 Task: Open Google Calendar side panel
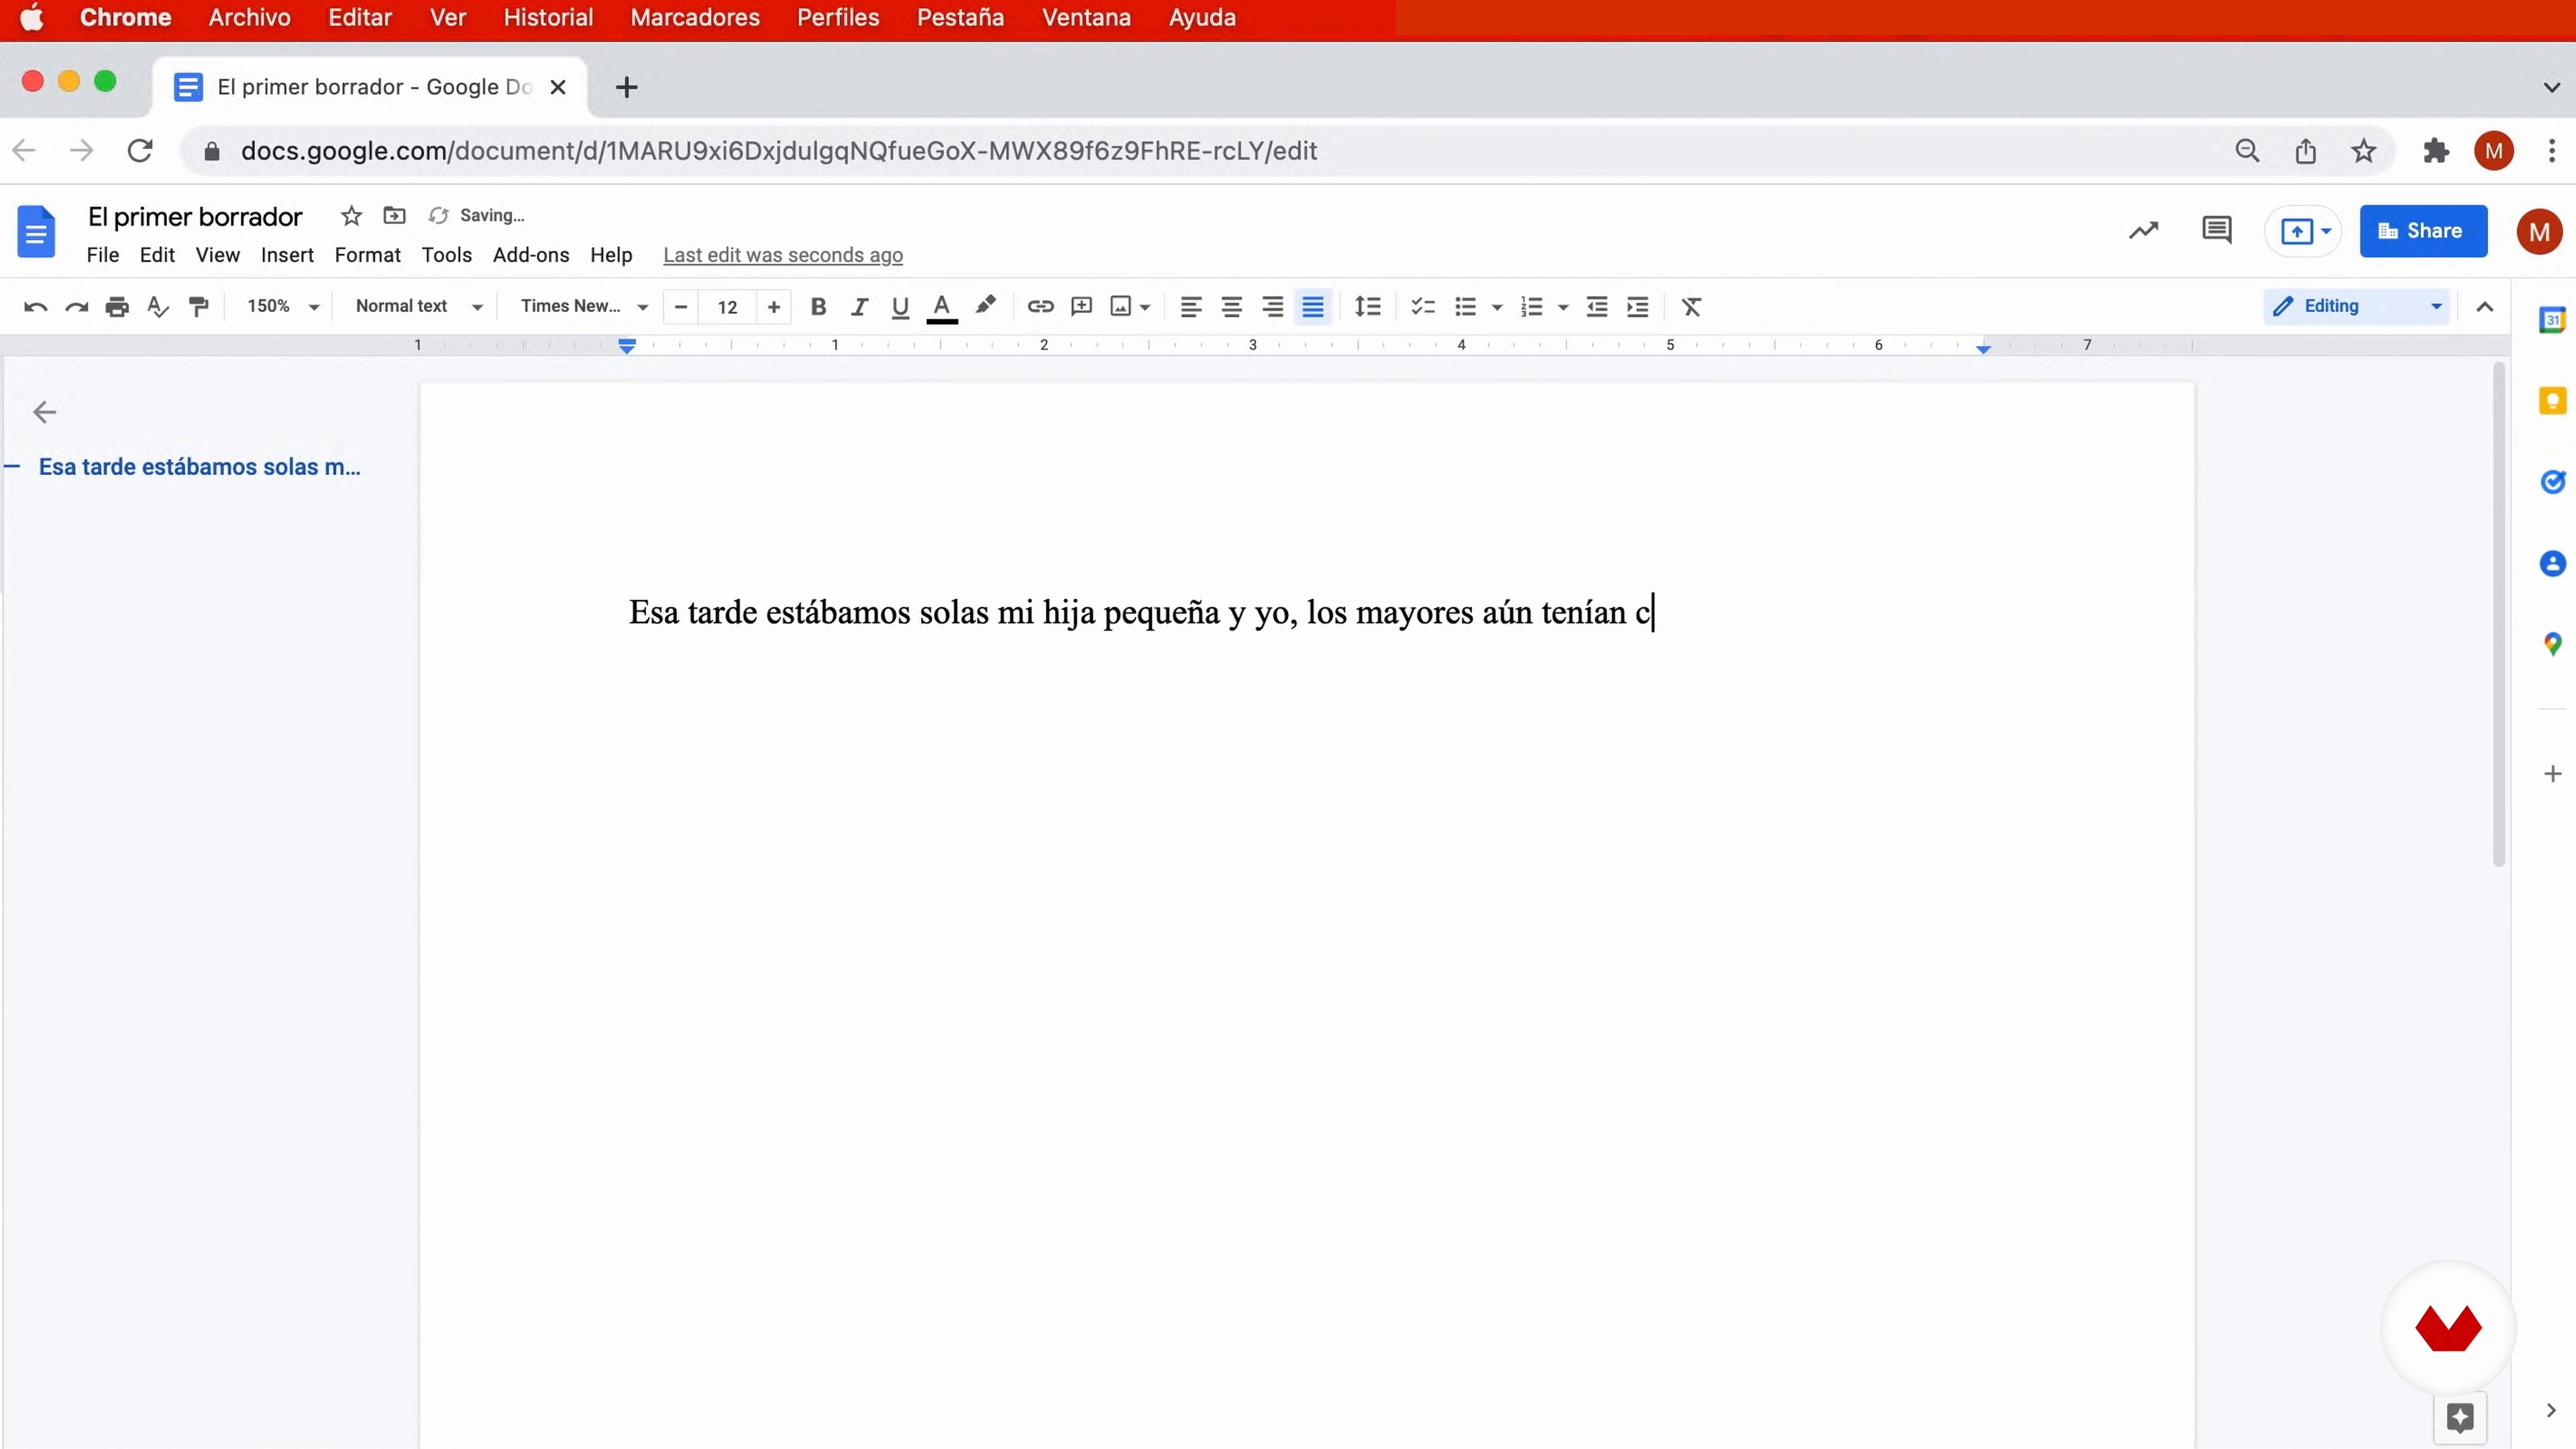point(2553,320)
